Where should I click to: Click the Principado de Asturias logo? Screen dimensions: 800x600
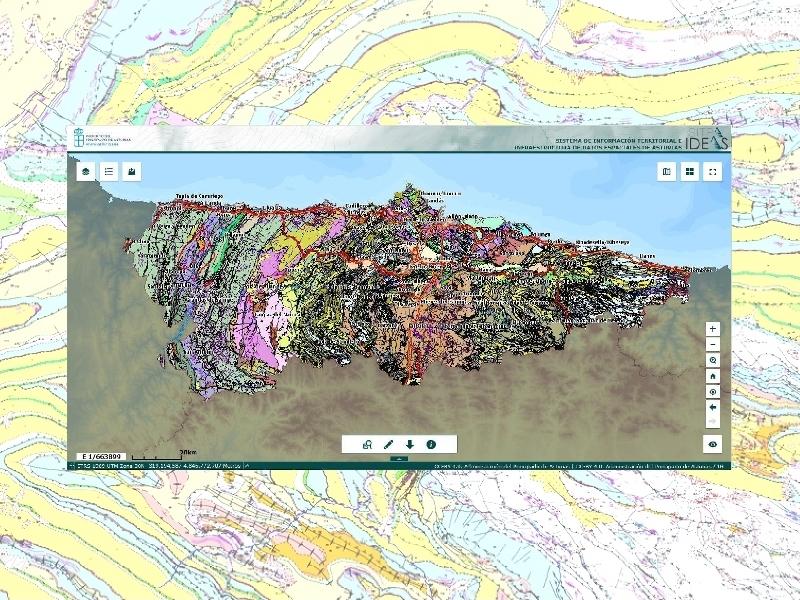click(x=102, y=138)
